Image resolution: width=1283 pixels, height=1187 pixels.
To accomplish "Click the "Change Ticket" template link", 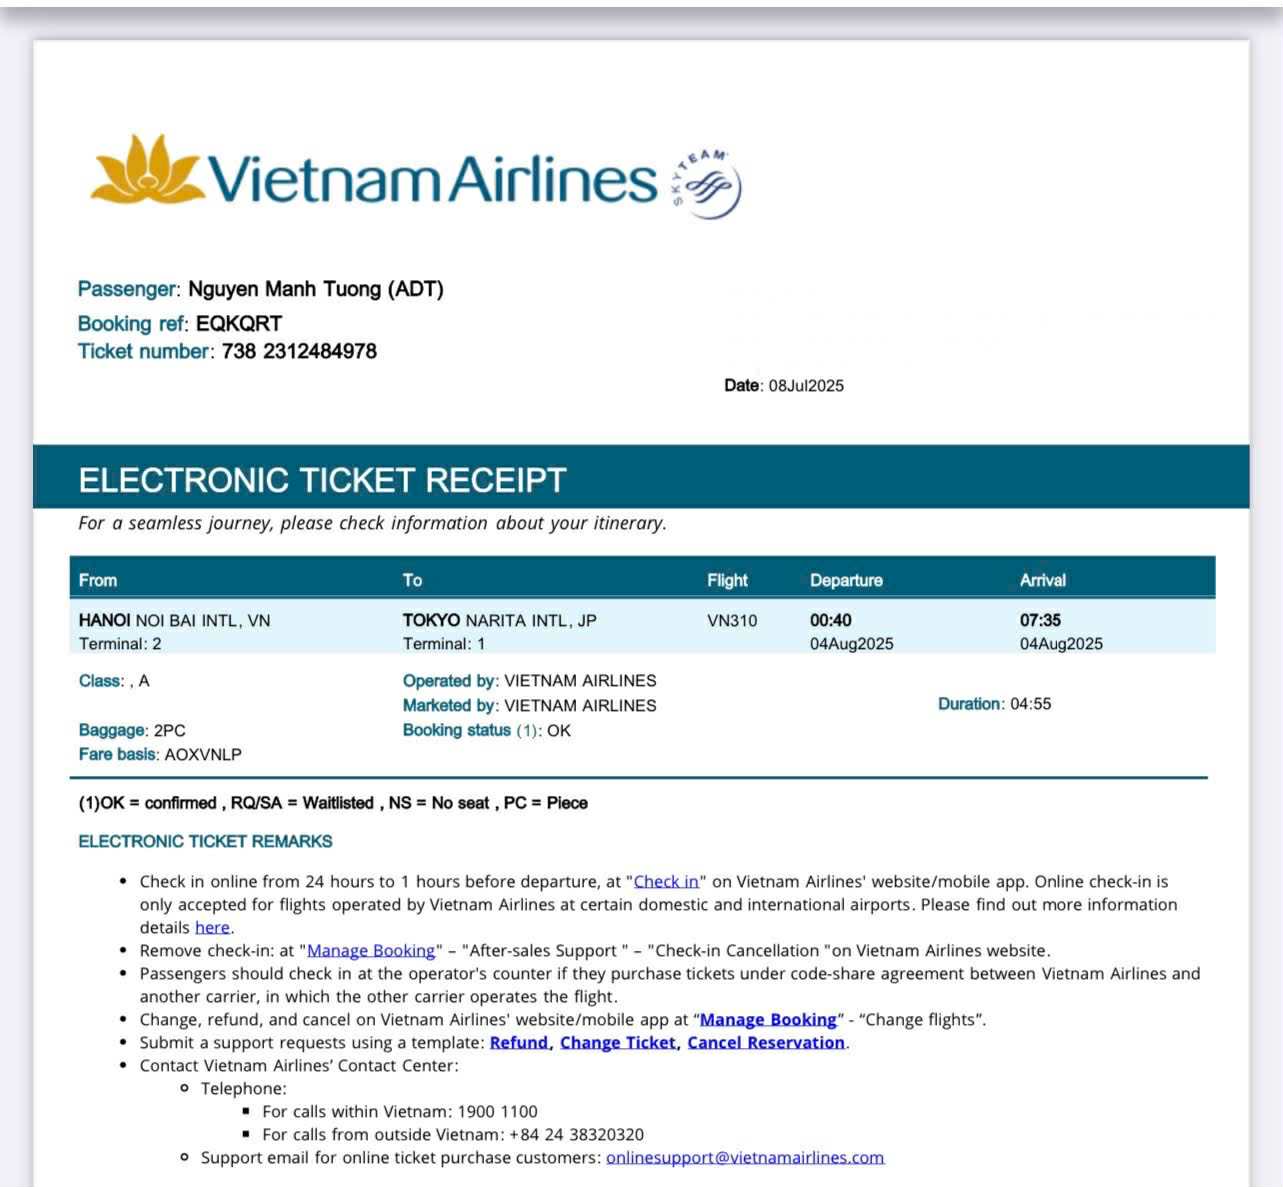I will [x=618, y=1043].
